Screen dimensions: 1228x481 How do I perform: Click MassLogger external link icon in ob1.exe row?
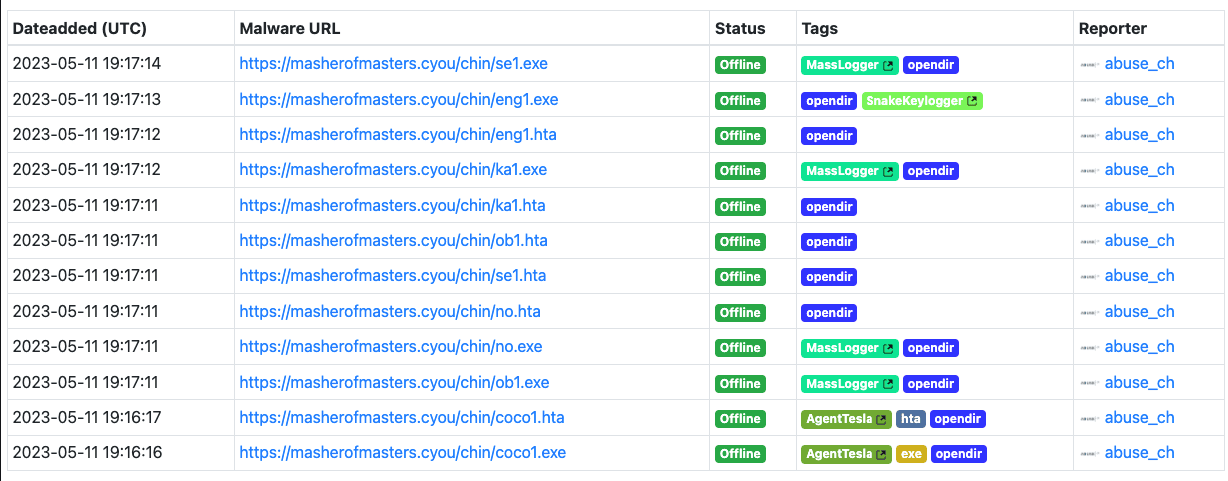[888, 384]
